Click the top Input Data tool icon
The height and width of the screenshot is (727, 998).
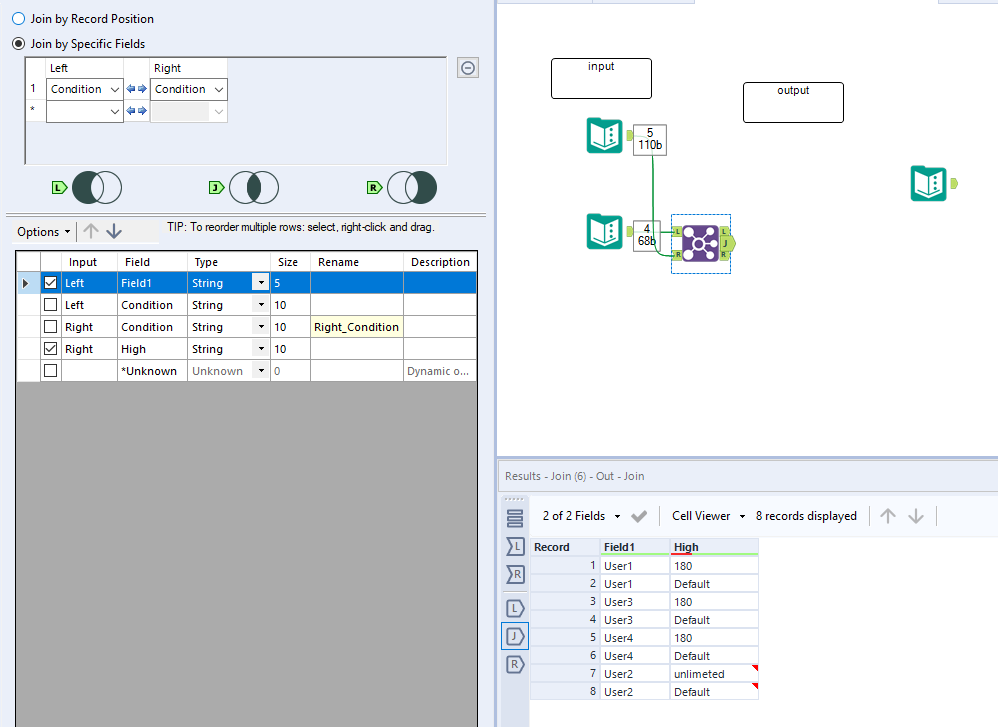[604, 134]
